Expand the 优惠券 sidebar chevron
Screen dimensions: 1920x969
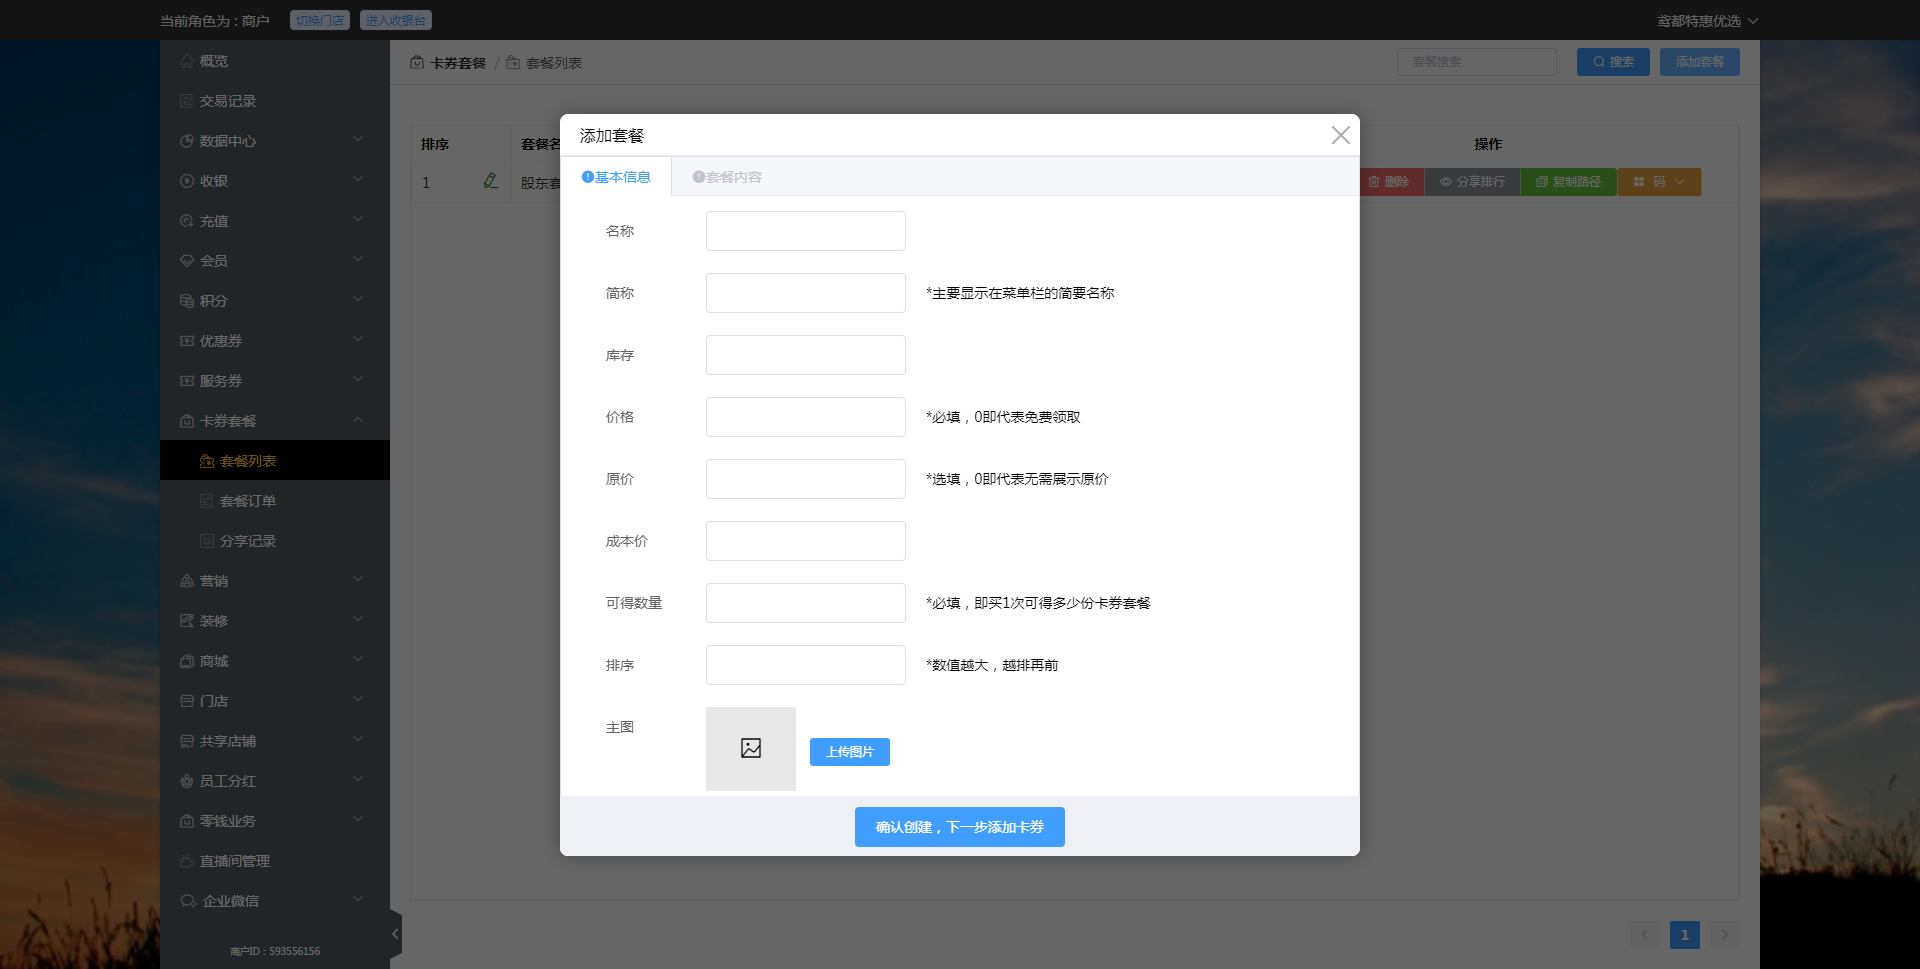pos(358,340)
